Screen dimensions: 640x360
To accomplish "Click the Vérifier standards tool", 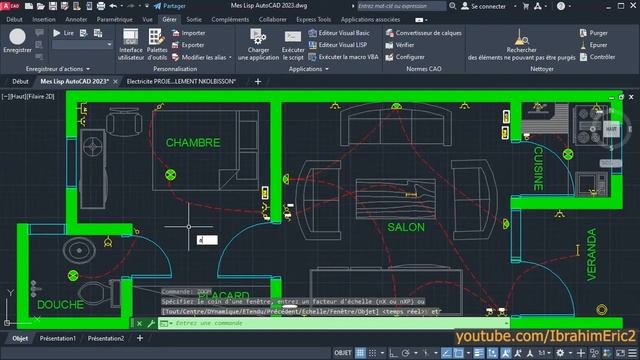I will pos(400,45).
